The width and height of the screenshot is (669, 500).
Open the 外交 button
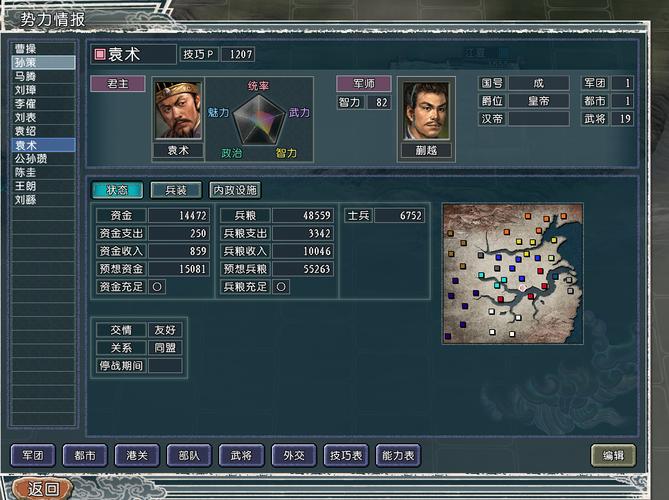tap(294, 455)
